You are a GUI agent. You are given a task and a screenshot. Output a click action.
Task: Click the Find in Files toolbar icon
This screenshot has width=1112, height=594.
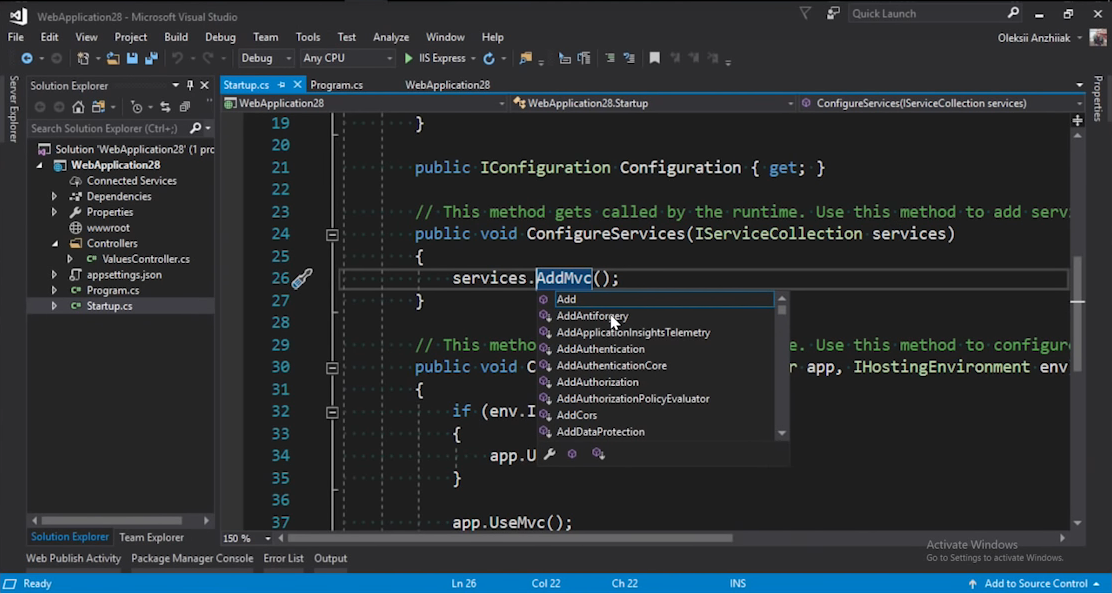pyautogui.click(x=526, y=58)
